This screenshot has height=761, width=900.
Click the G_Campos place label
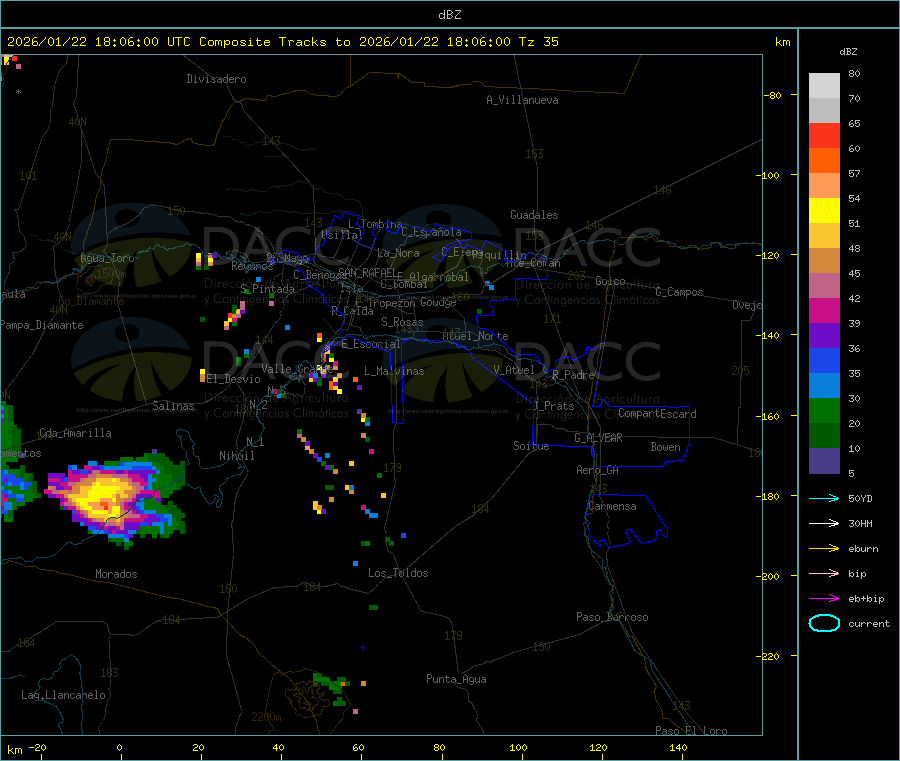(x=679, y=292)
